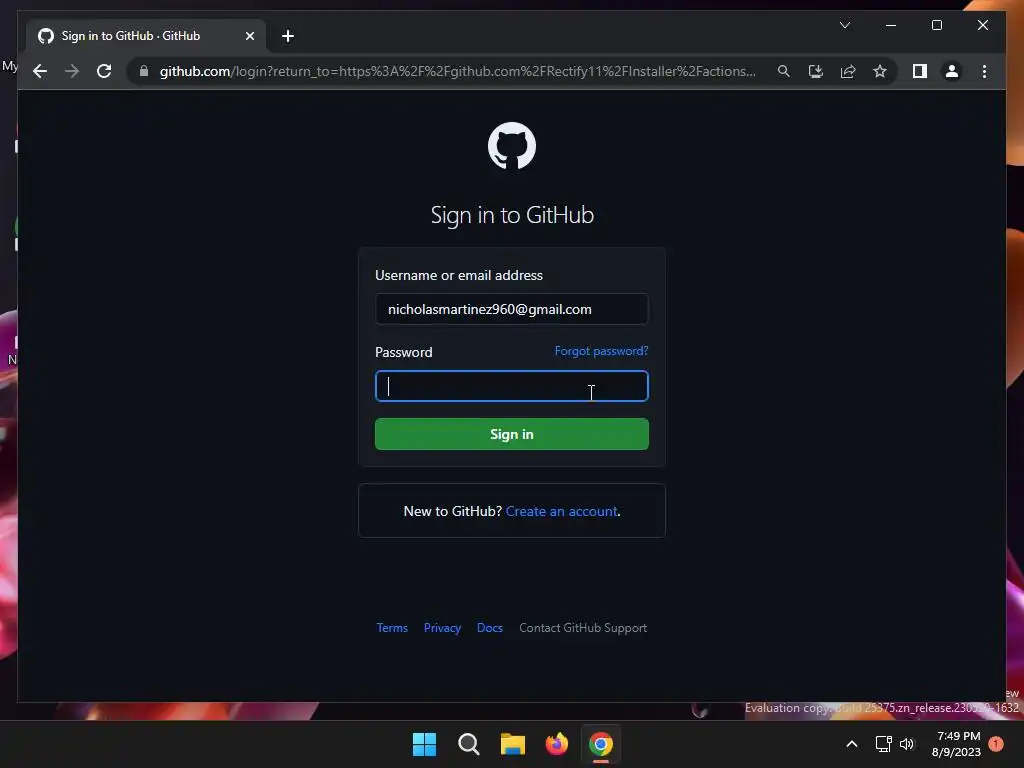The height and width of the screenshot is (768, 1024).
Task: Open the Chrome profile menu
Action: [x=952, y=71]
